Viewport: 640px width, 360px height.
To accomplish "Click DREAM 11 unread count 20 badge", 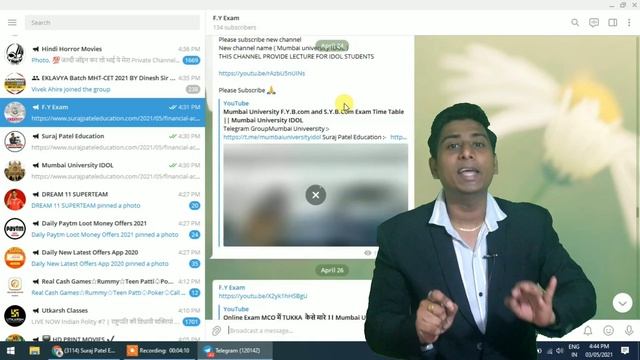I will tap(195, 205).
